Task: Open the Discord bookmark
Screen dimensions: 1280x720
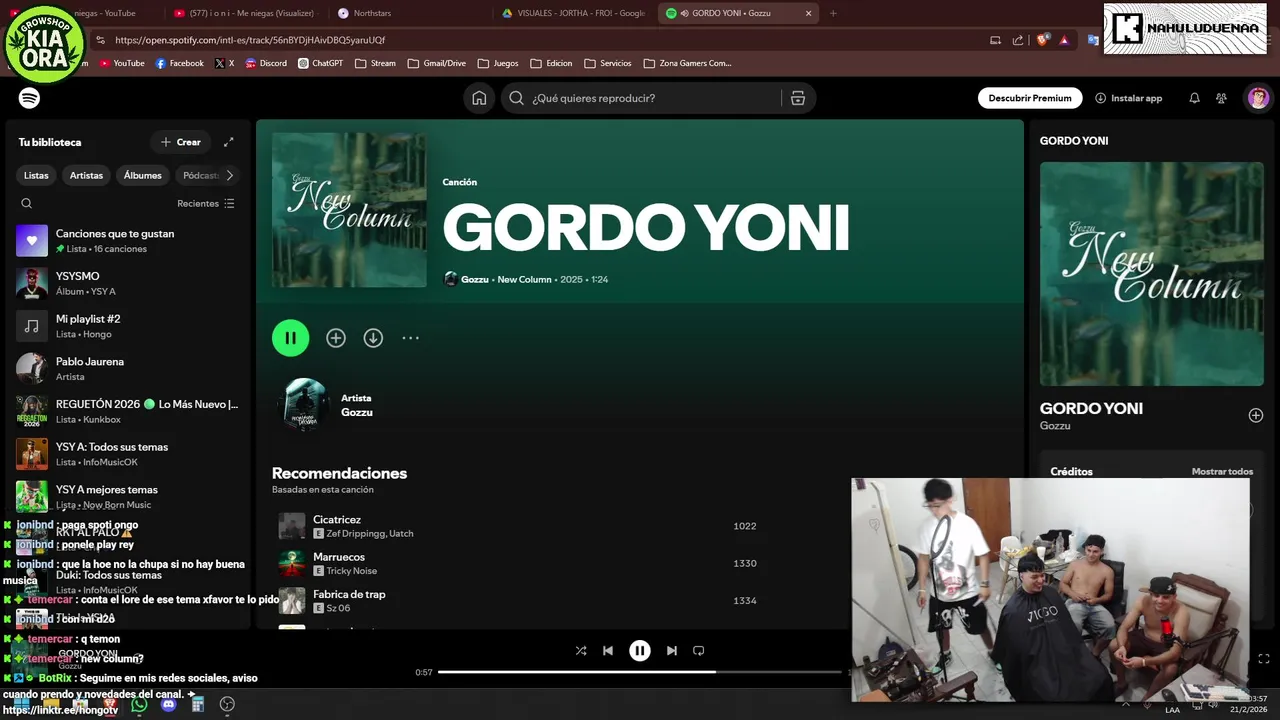Action: pyautogui.click(x=265, y=63)
